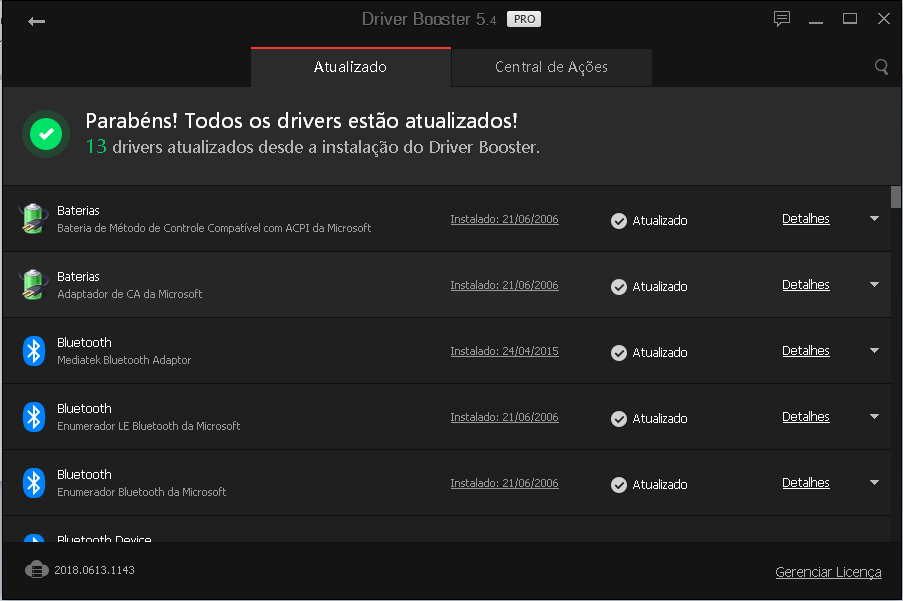This screenshot has height=601, width=903.
Task: Expand dropdown arrow for Mediatek Bluetooth Adaptor
Action: point(874,351)
